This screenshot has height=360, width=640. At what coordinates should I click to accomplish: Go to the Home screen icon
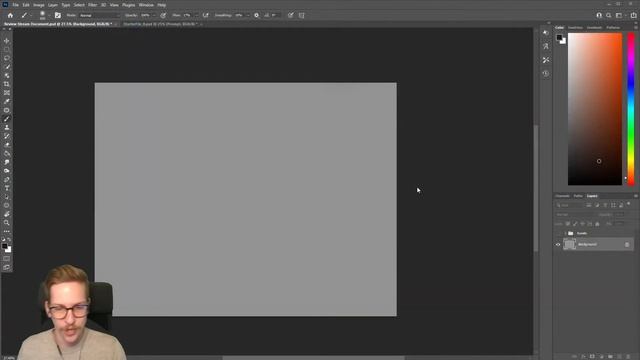pos(10,16)
